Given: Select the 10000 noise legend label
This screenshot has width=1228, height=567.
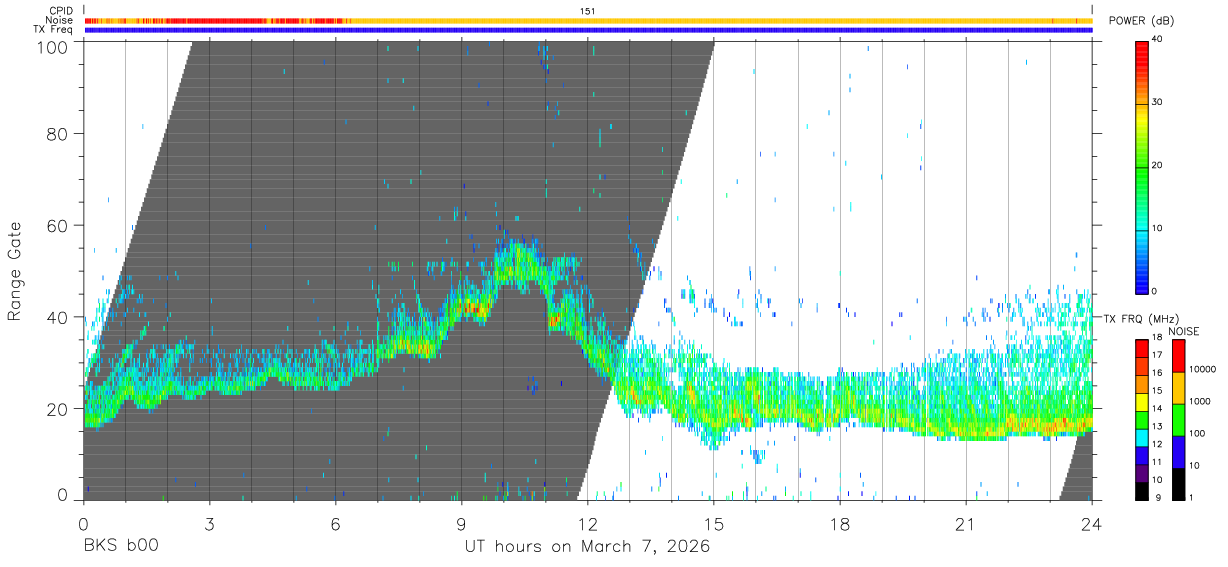Looking at the screenshot, I should point(1201,370).
